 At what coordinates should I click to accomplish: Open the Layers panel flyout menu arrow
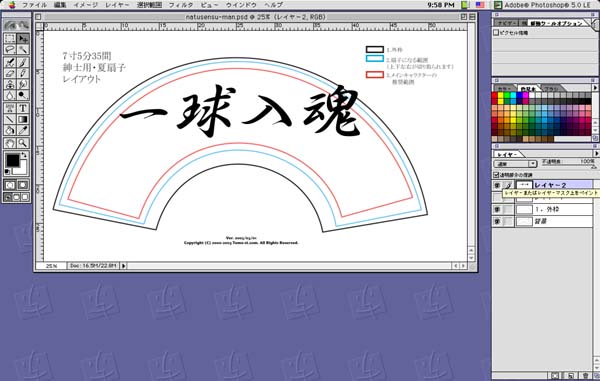(596, 153)
